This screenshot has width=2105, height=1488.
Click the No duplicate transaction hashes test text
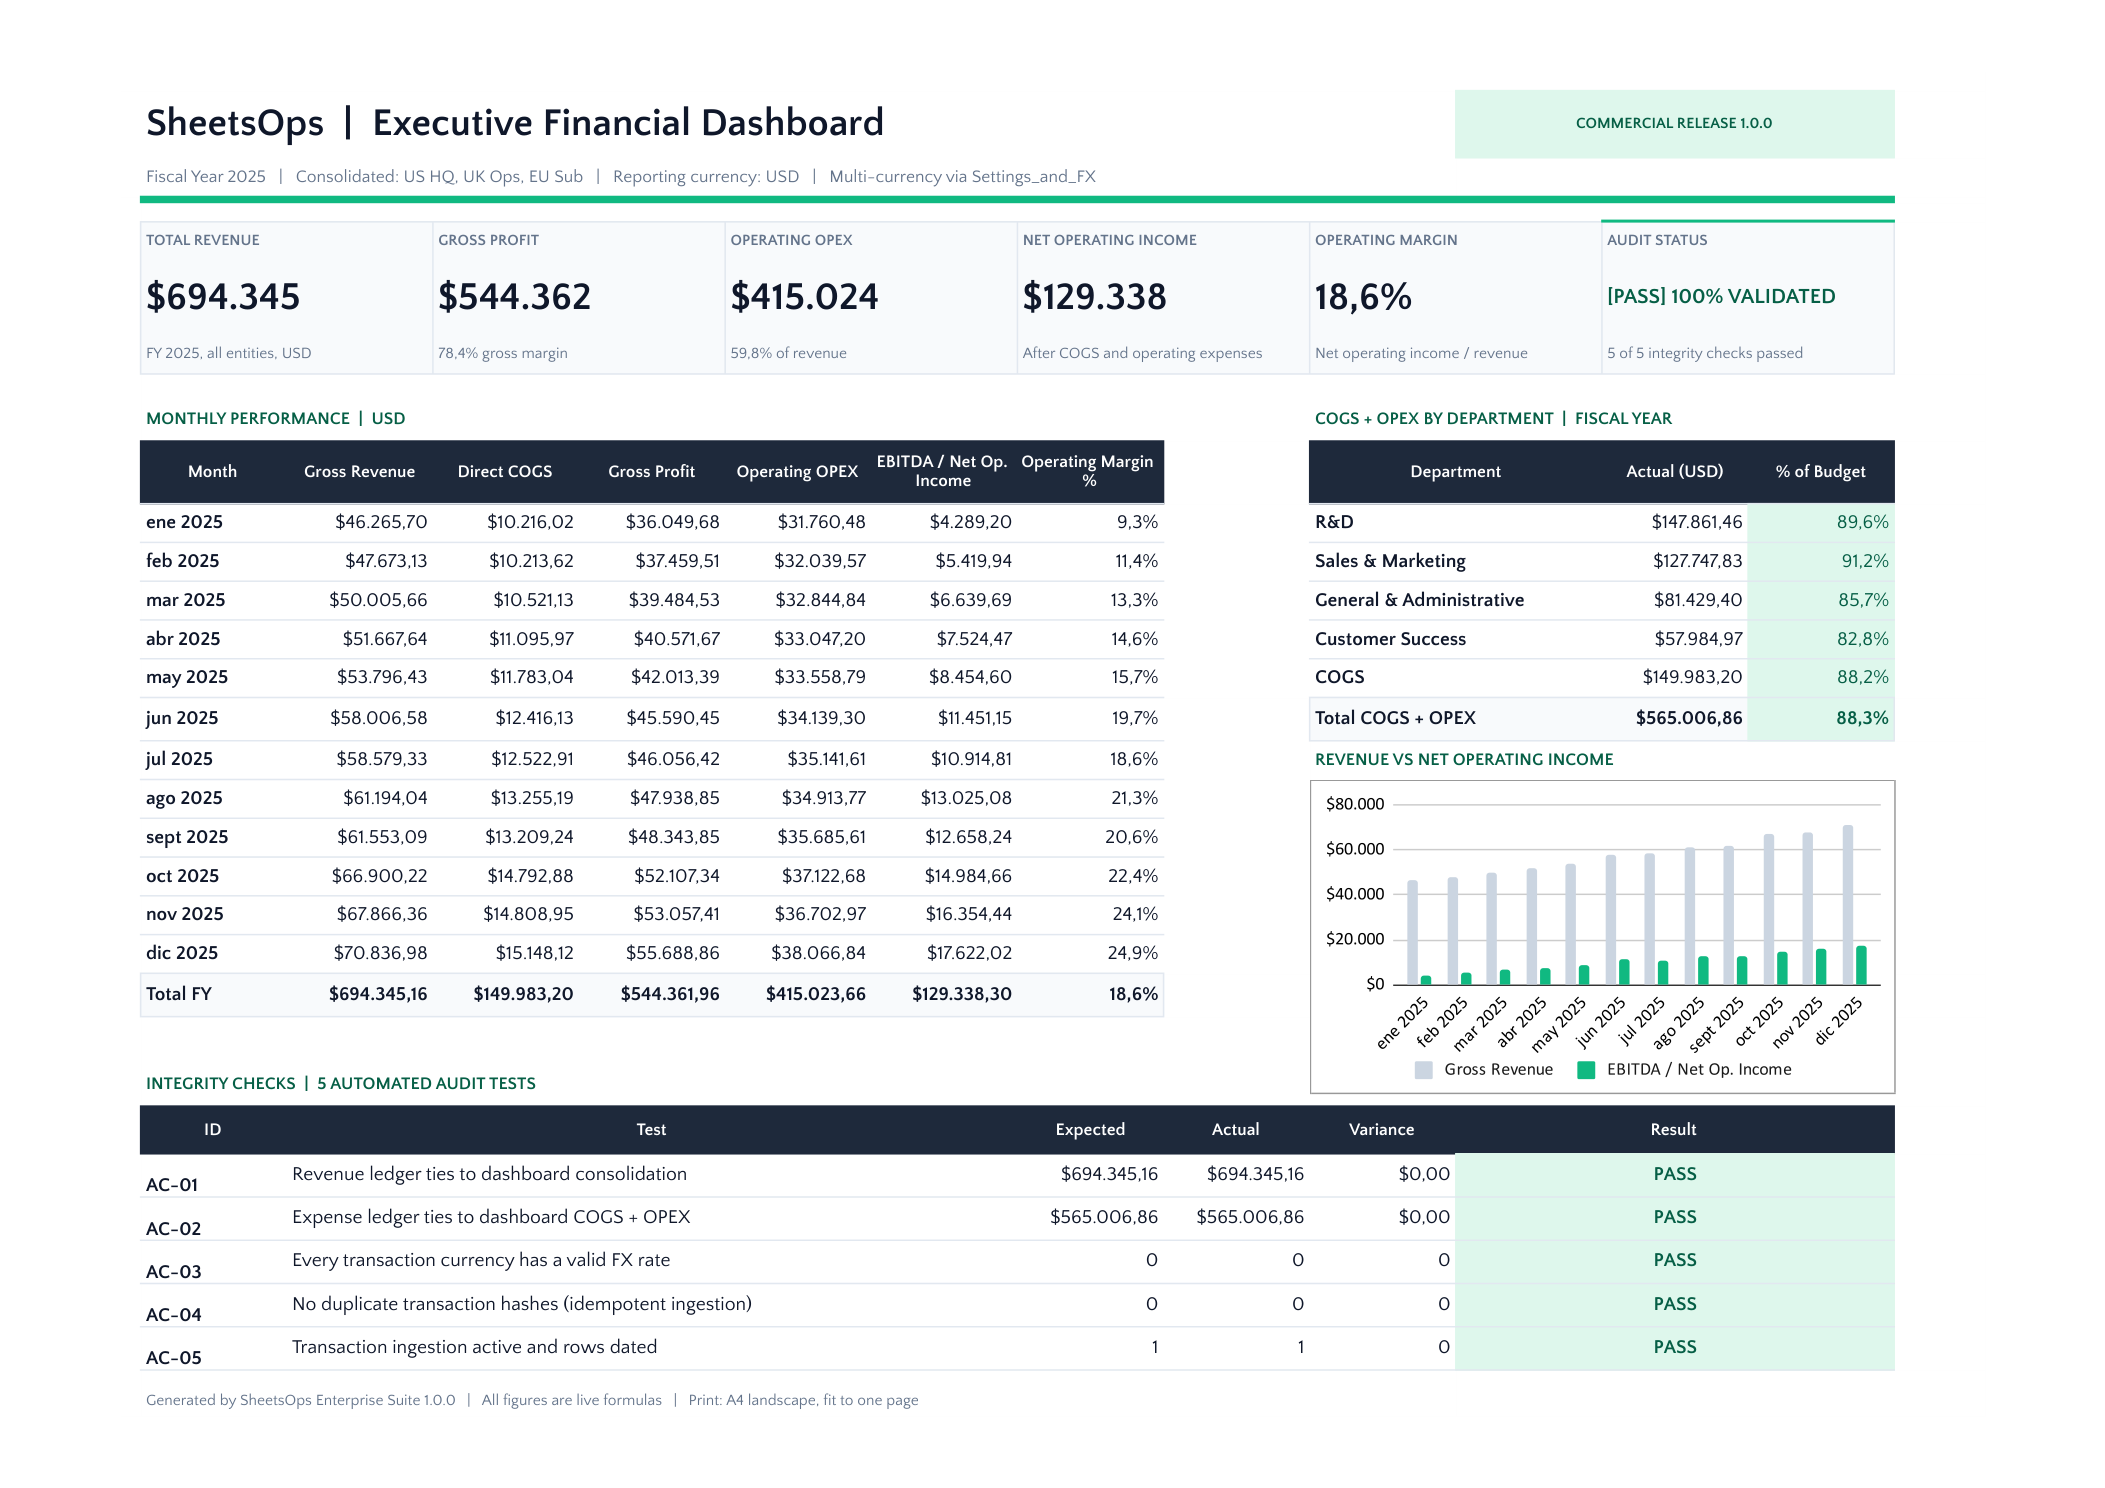522,1304
